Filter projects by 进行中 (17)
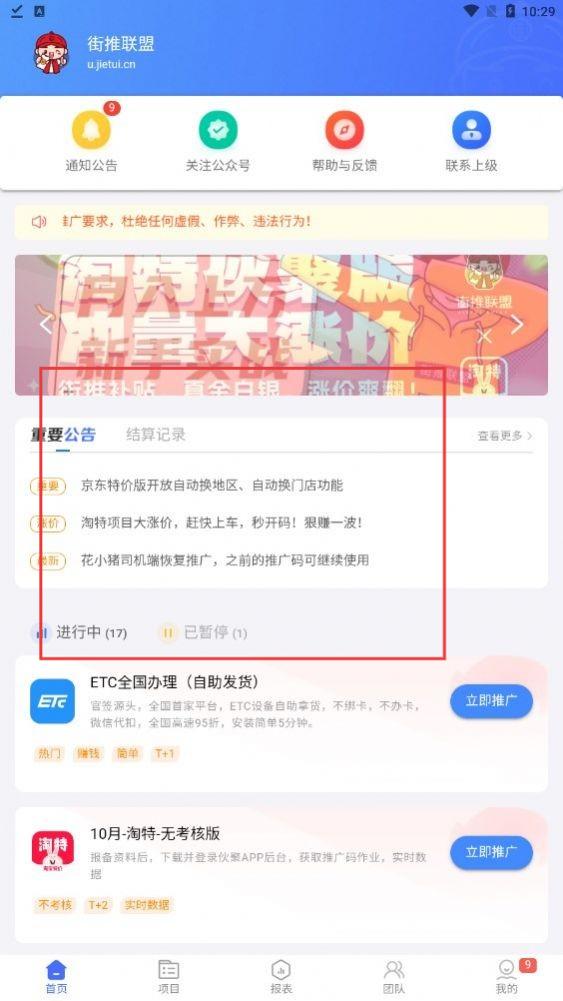The height and width of the screenshot is (1001, 563). 79,633
